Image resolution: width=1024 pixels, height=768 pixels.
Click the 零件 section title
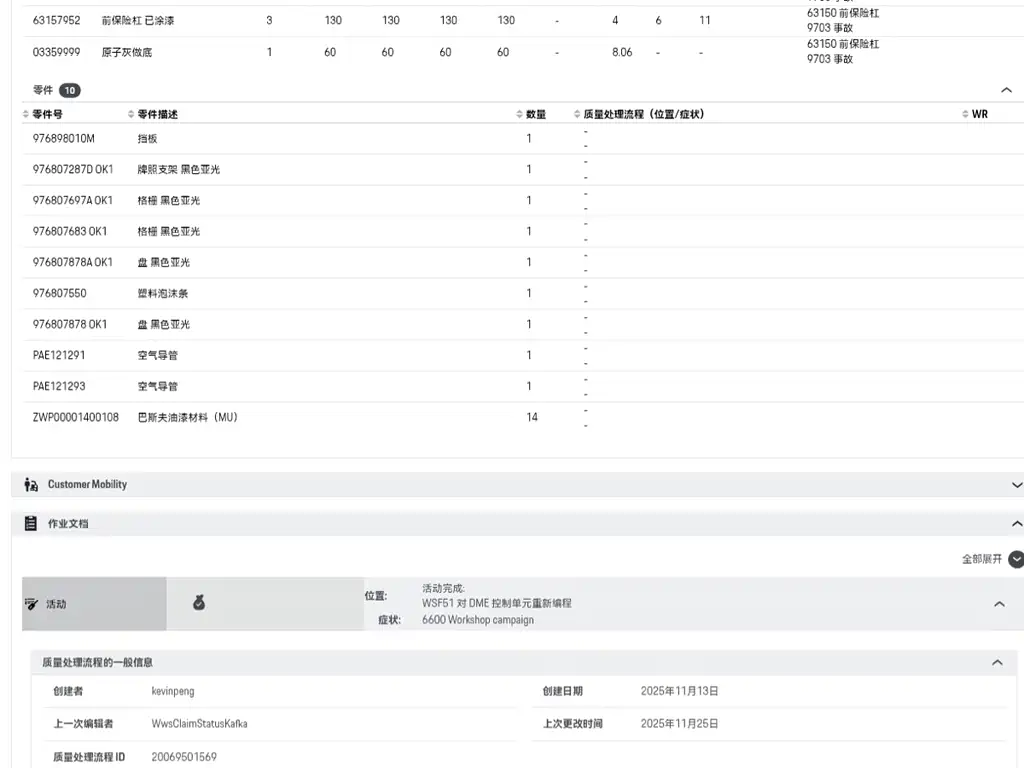(43, 90)
